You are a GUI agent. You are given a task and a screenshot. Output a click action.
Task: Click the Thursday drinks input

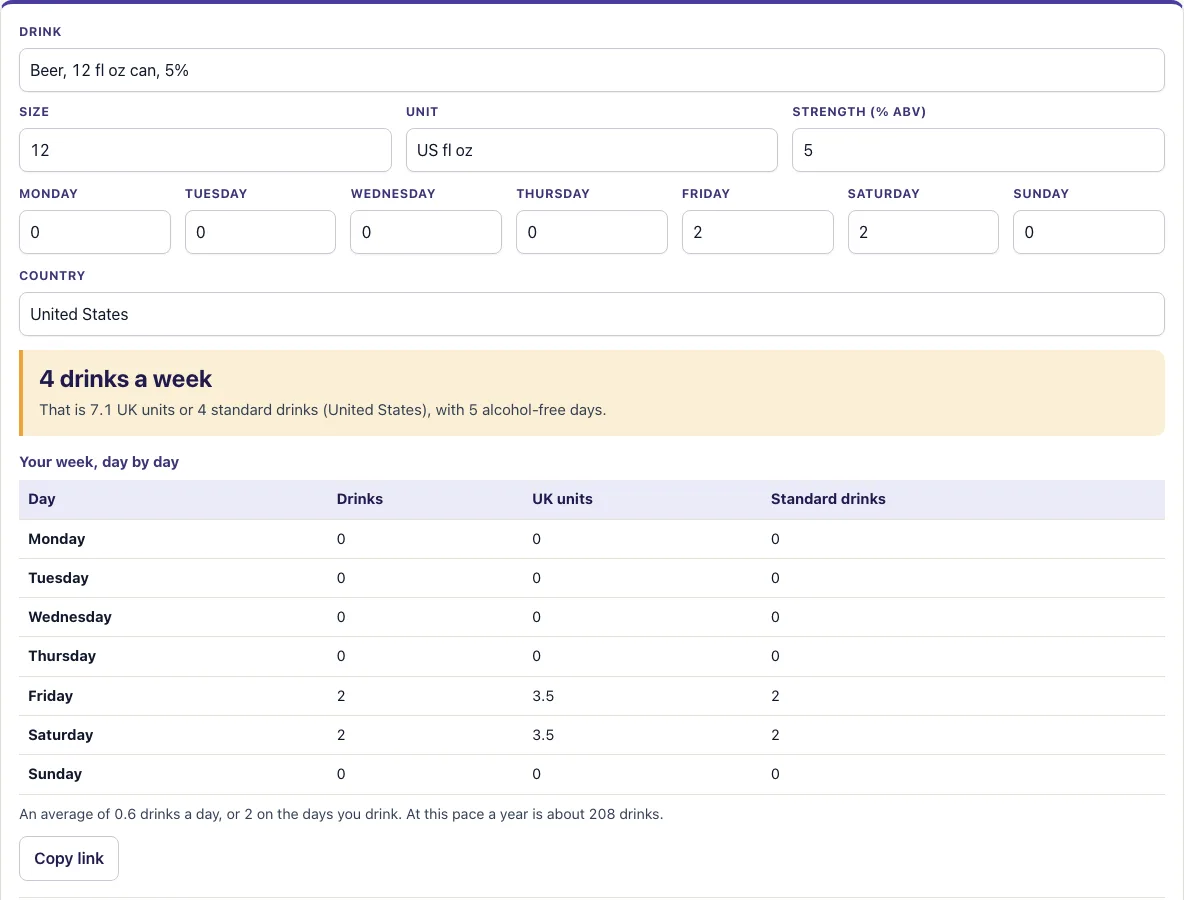(592, 232)
